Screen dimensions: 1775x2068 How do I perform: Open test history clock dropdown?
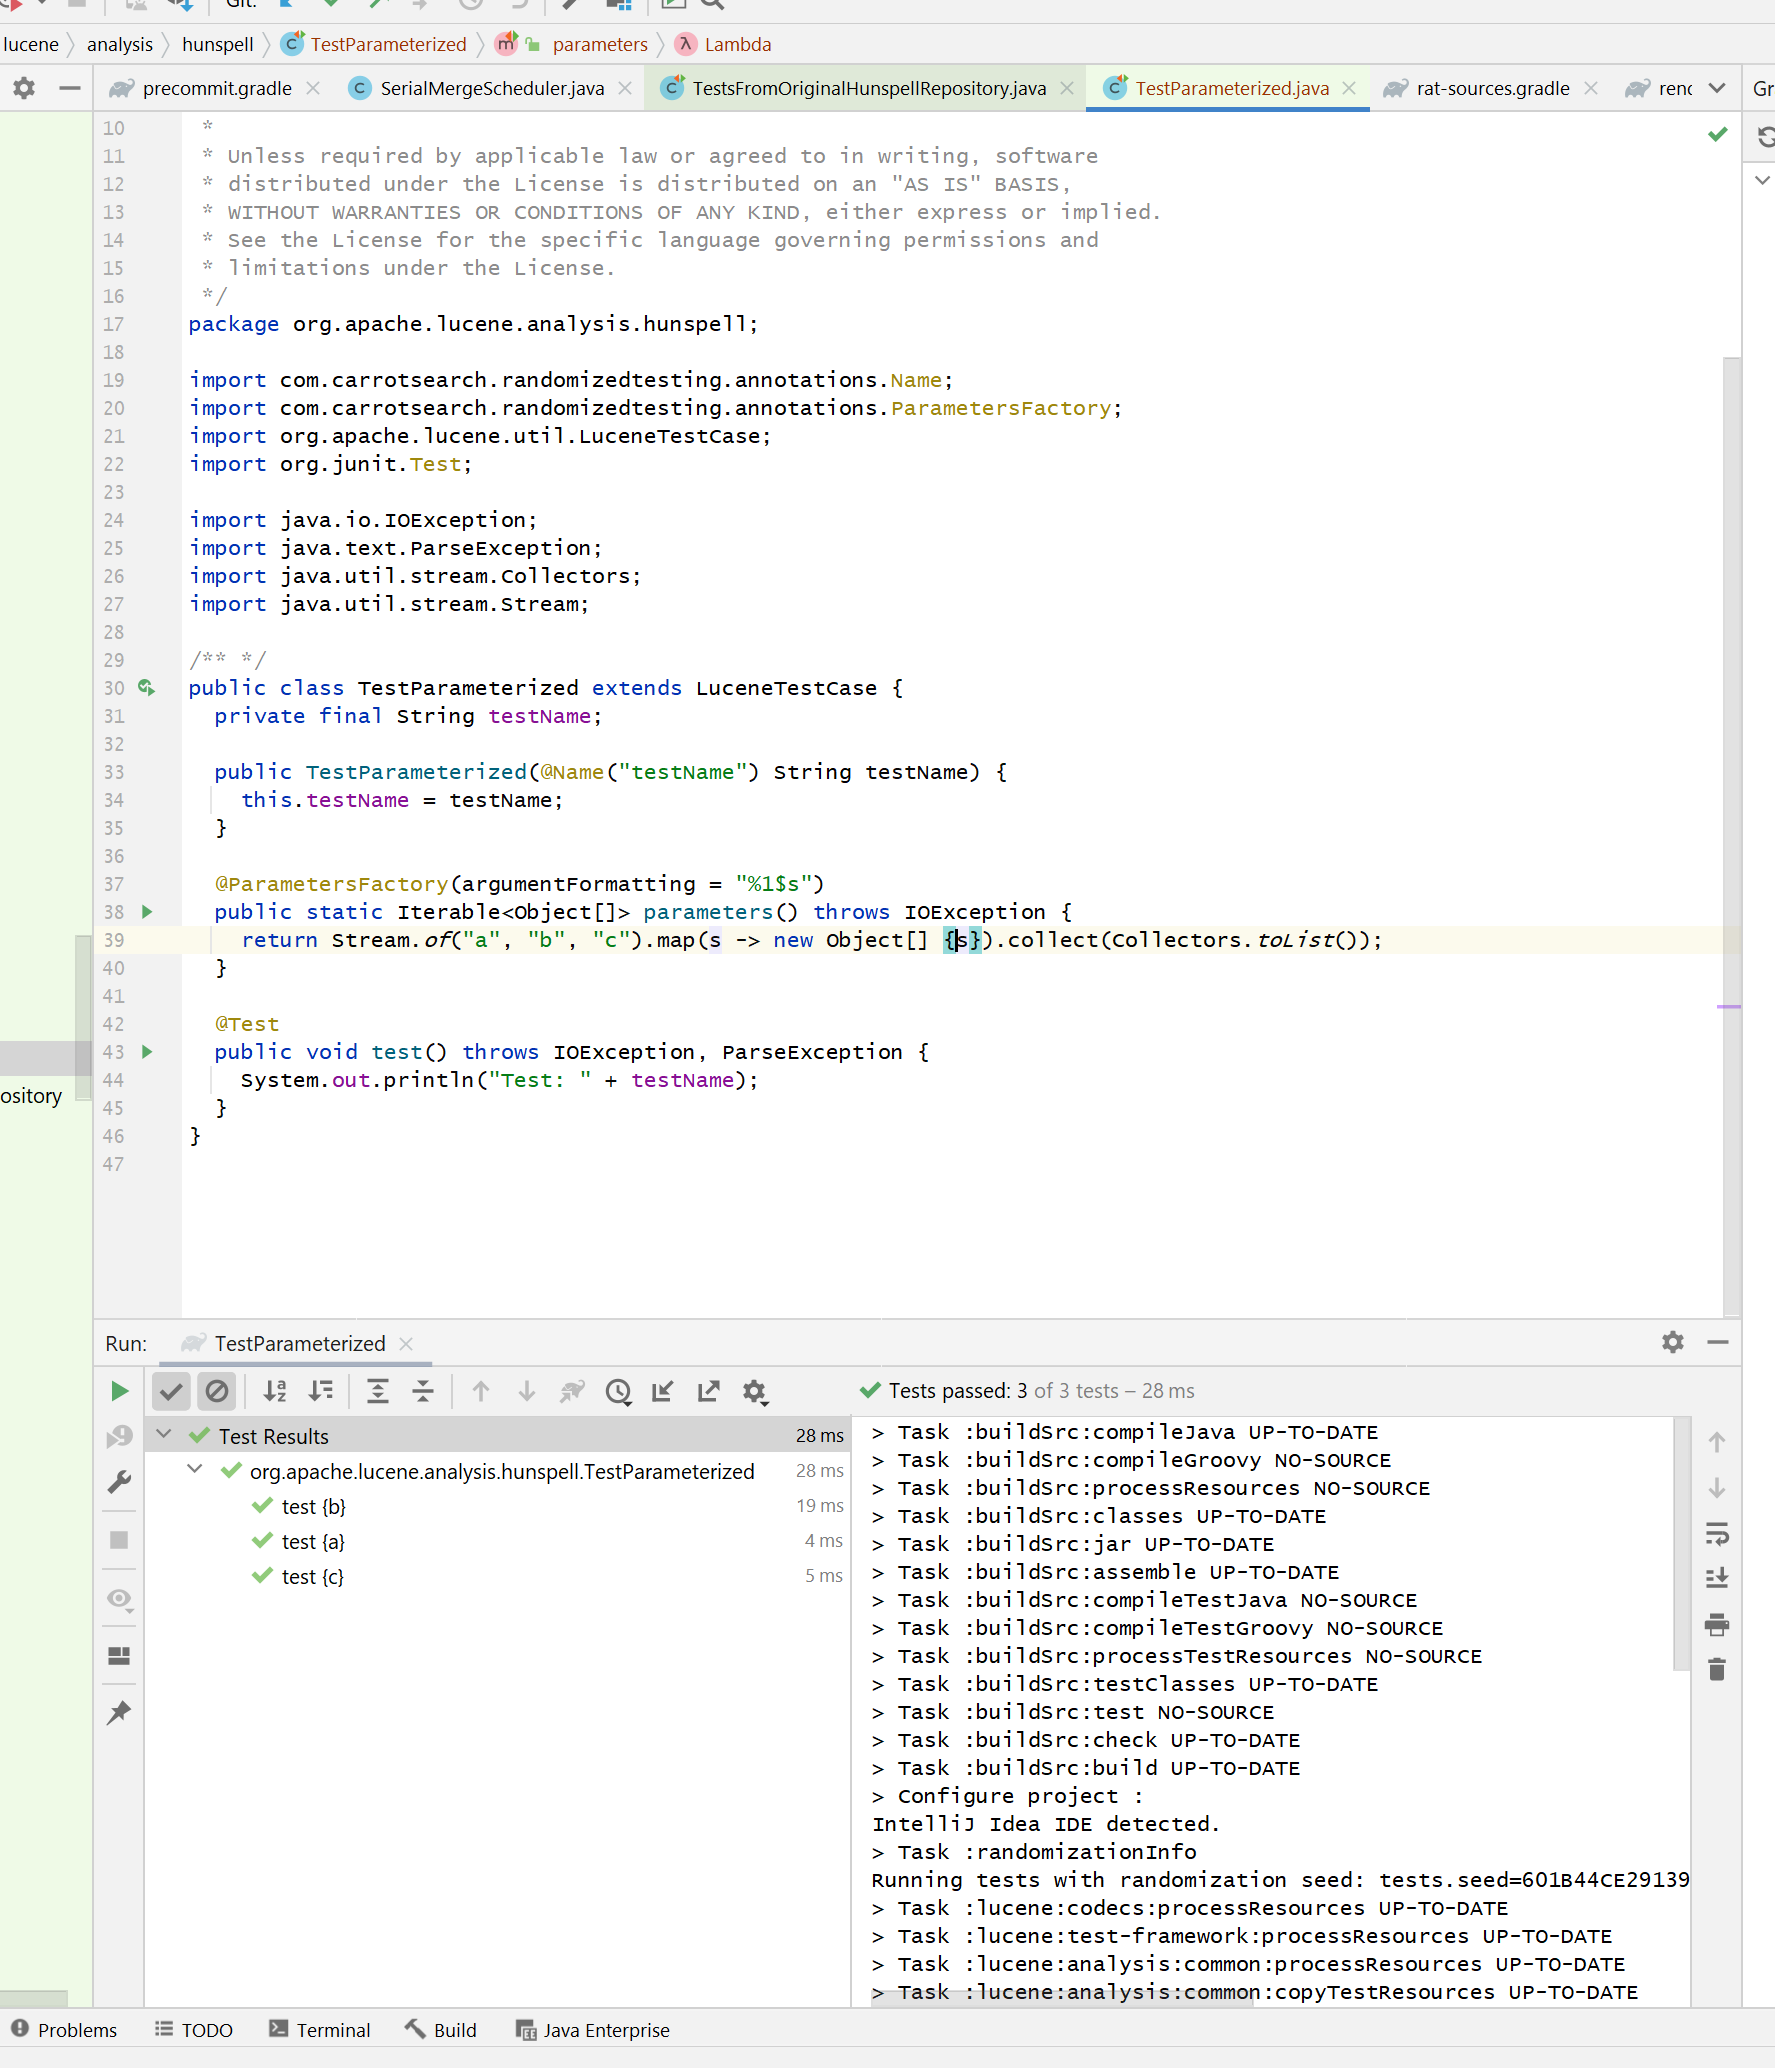coord(619,1392)
